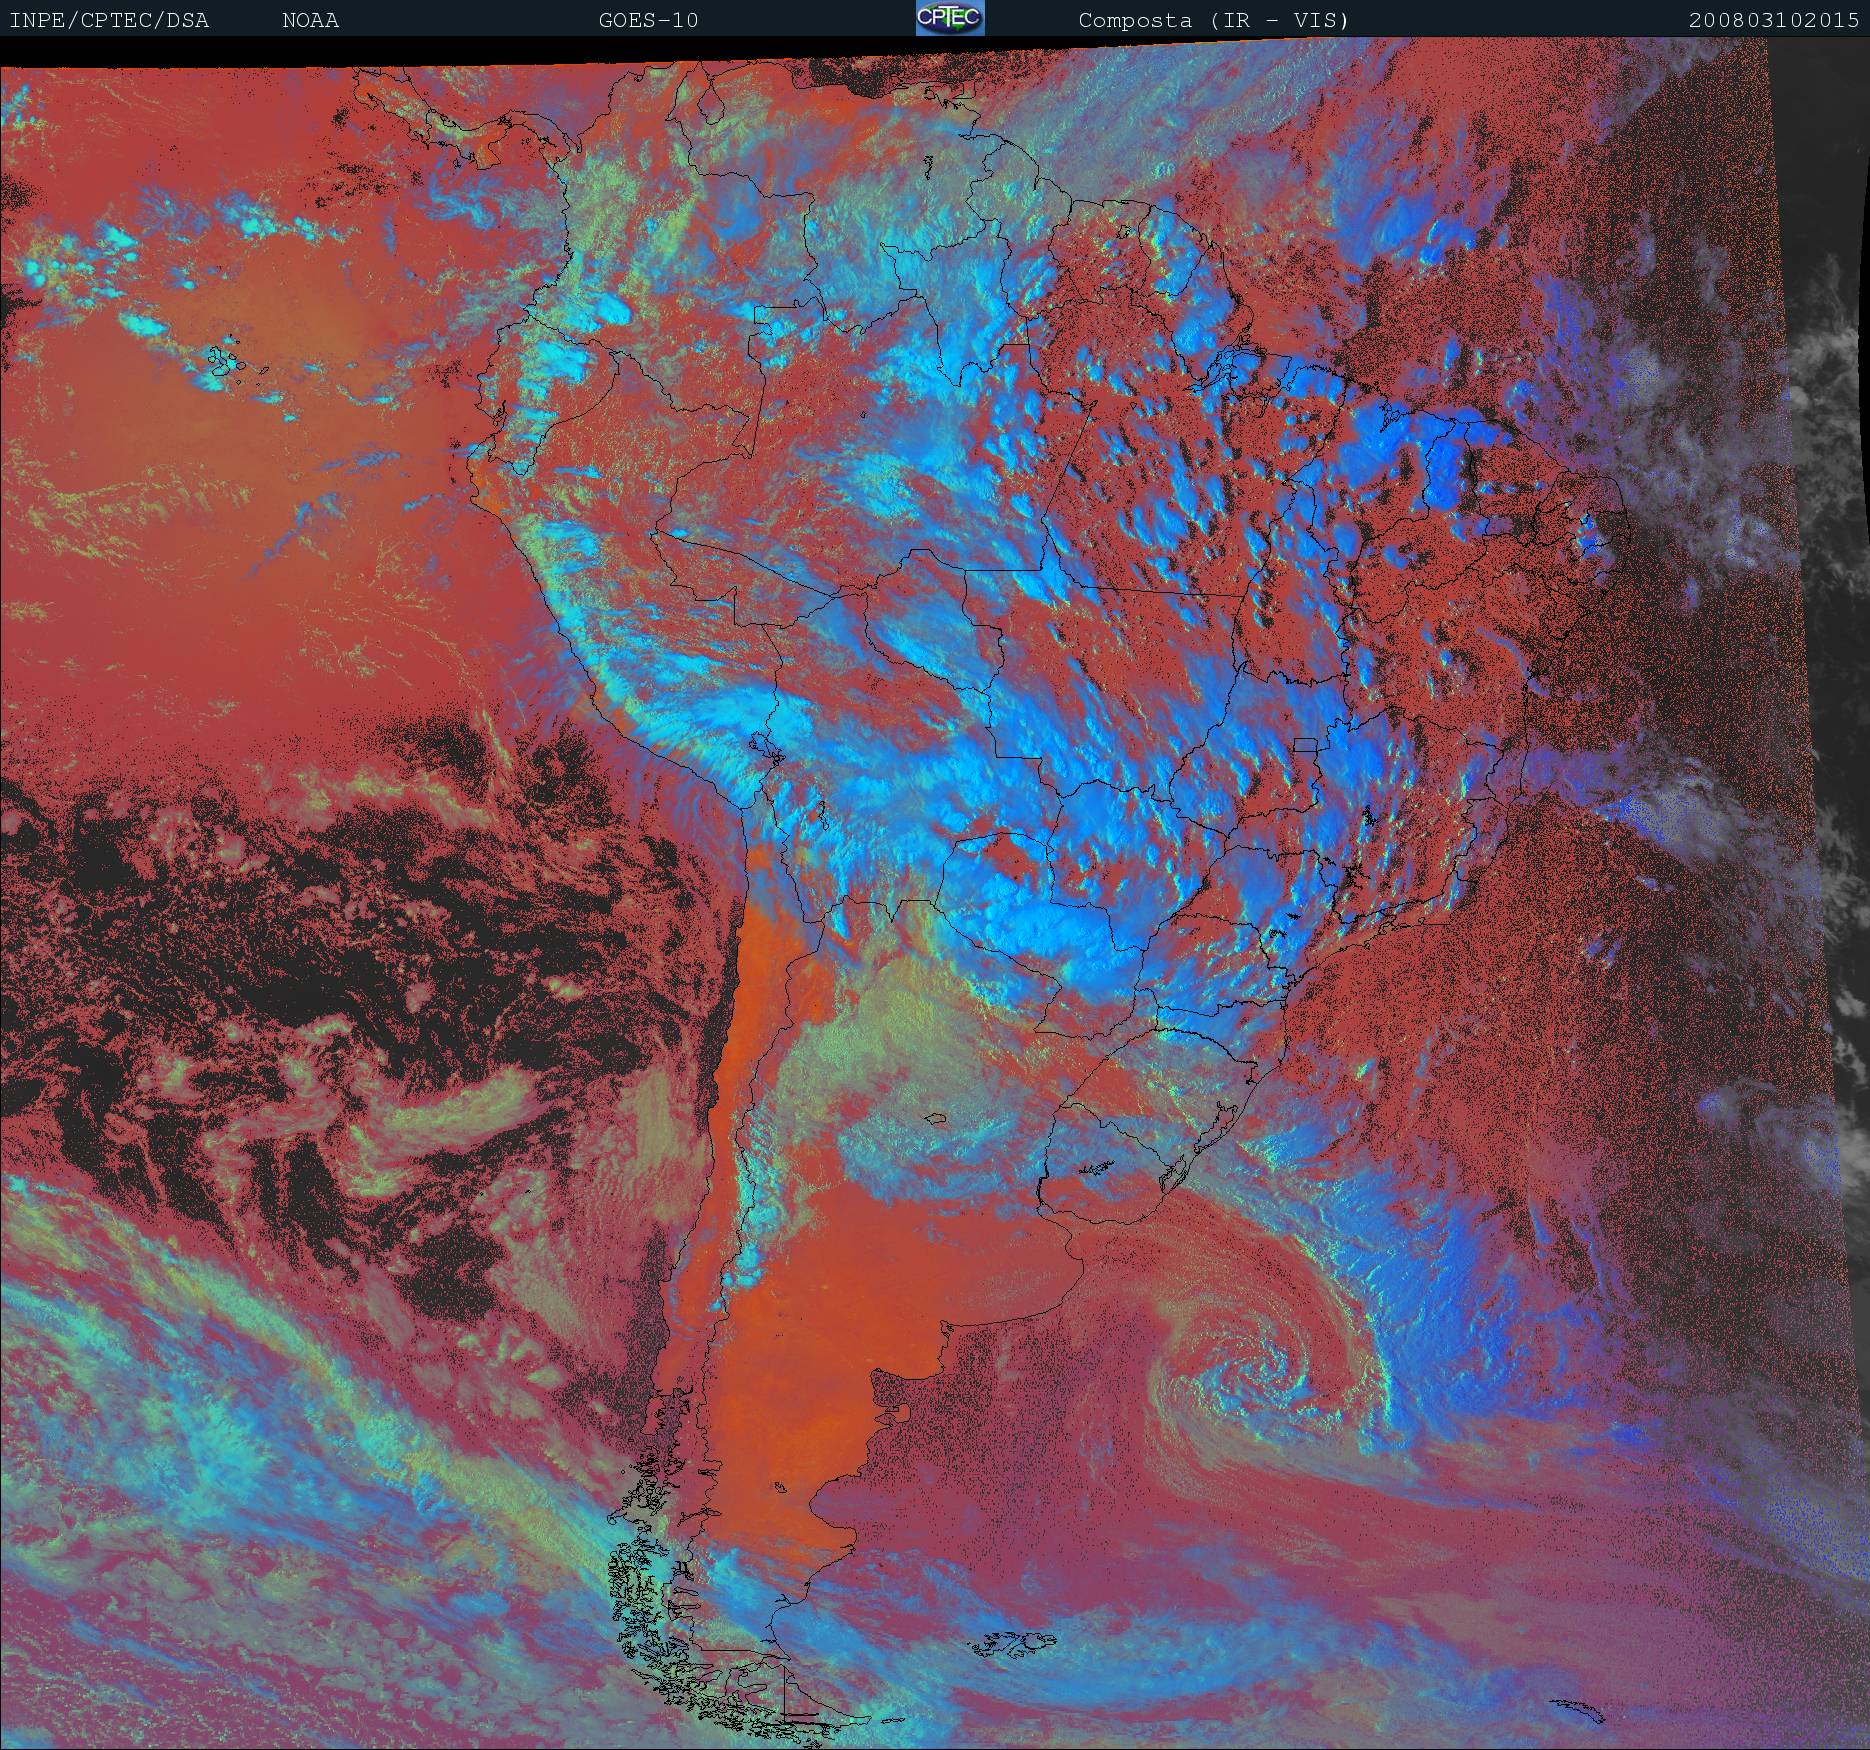
Task: Click the 200803102015 timestamp
Action: coord(1773,20)
